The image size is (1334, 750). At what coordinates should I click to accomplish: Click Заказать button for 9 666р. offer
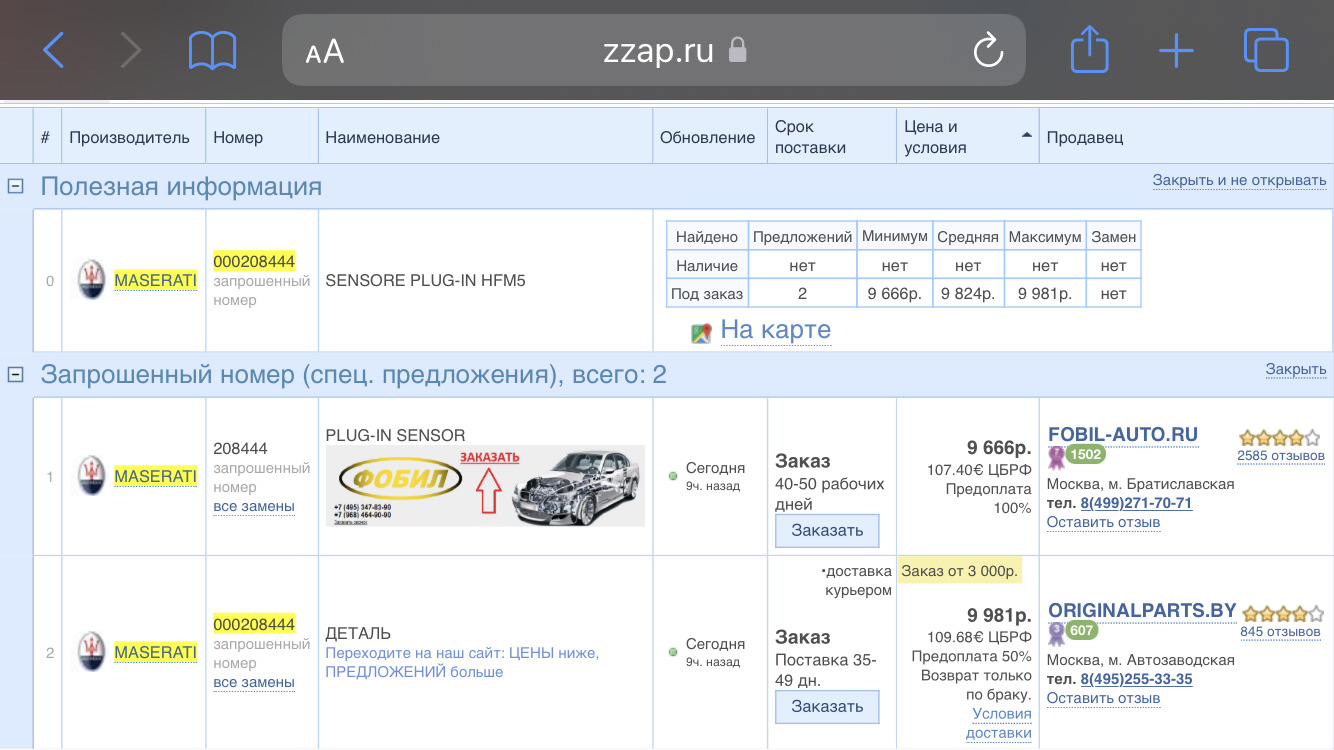[827, 531]
